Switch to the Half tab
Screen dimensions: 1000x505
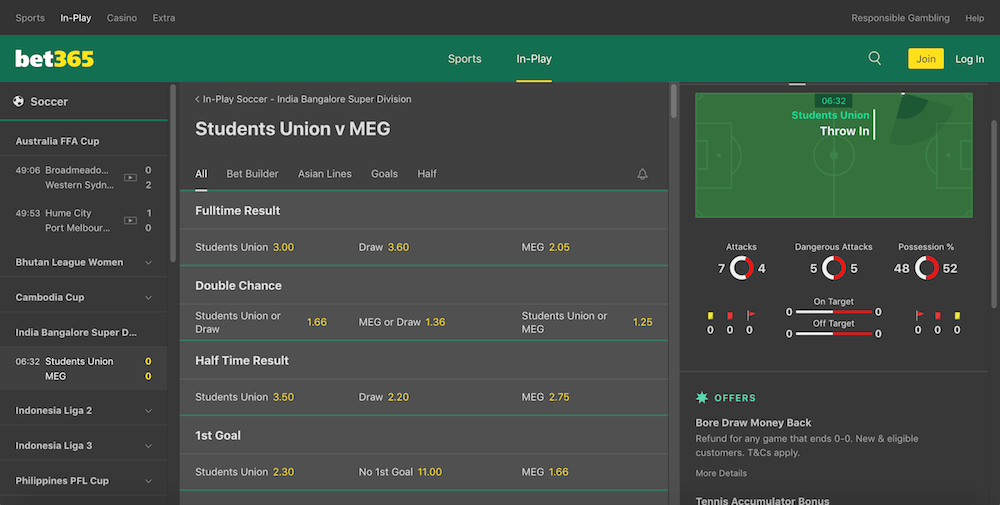[x=427, y=173]
